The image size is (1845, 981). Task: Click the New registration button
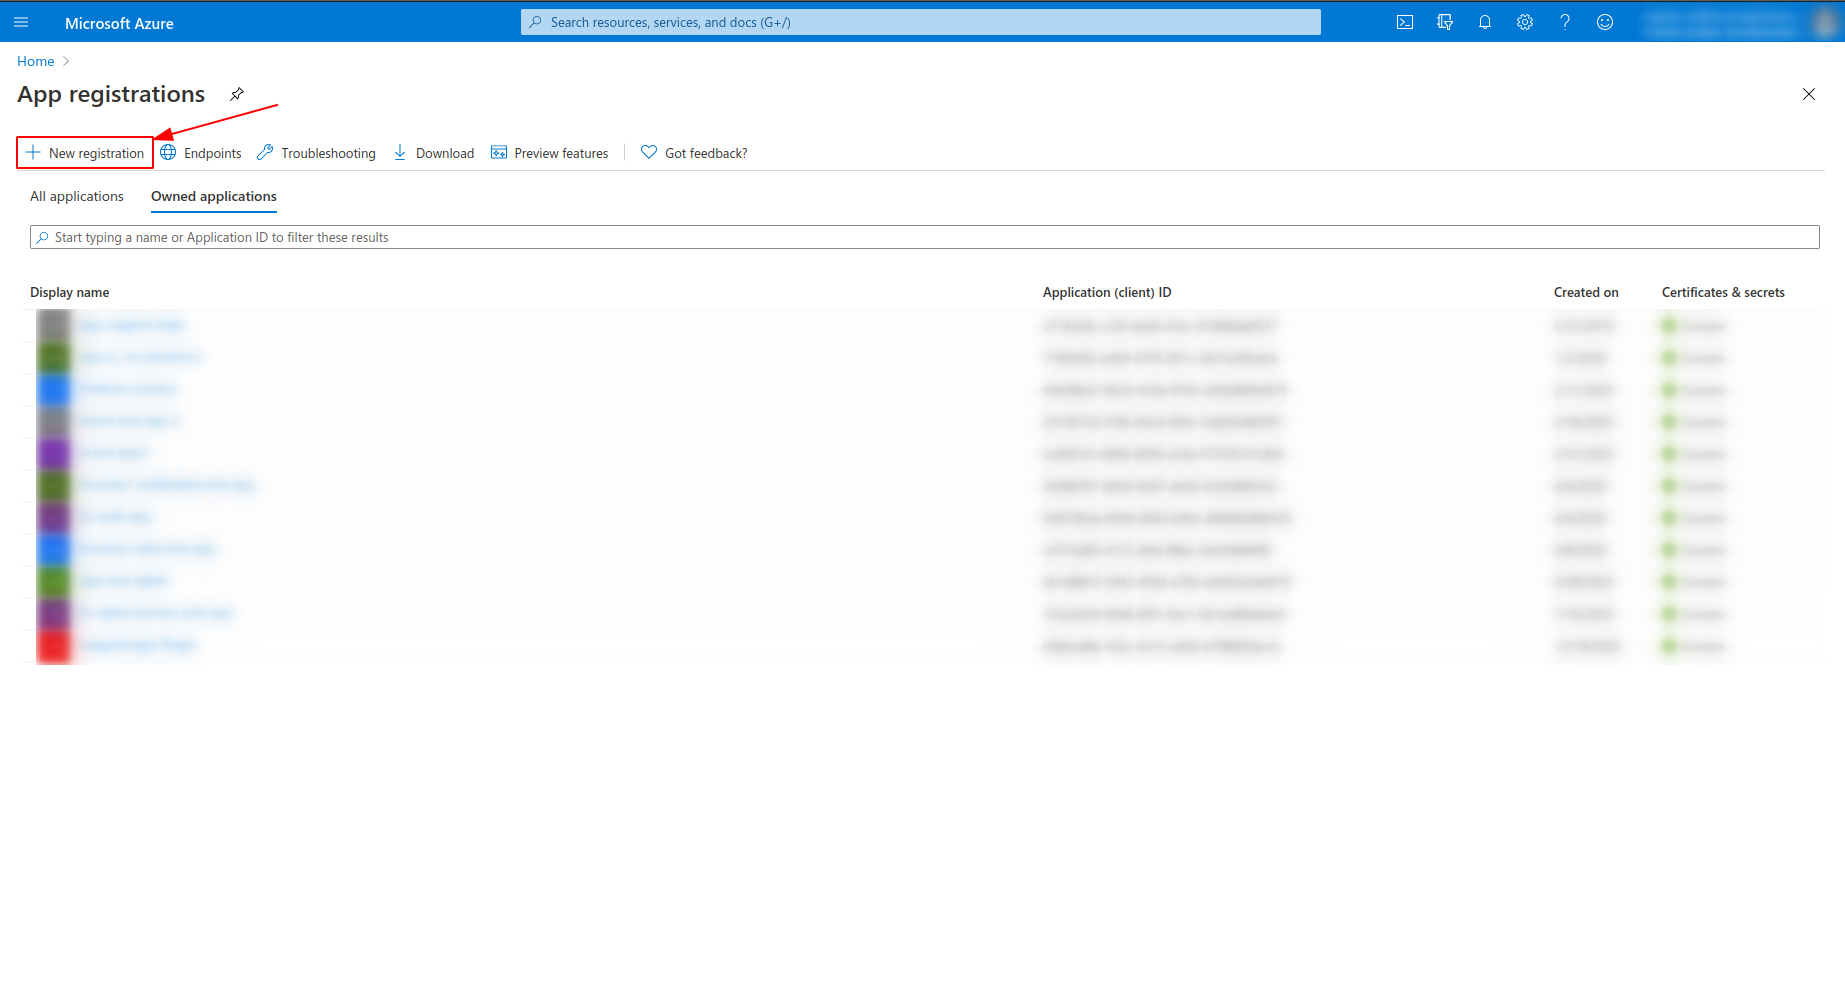tap(85, 153)
